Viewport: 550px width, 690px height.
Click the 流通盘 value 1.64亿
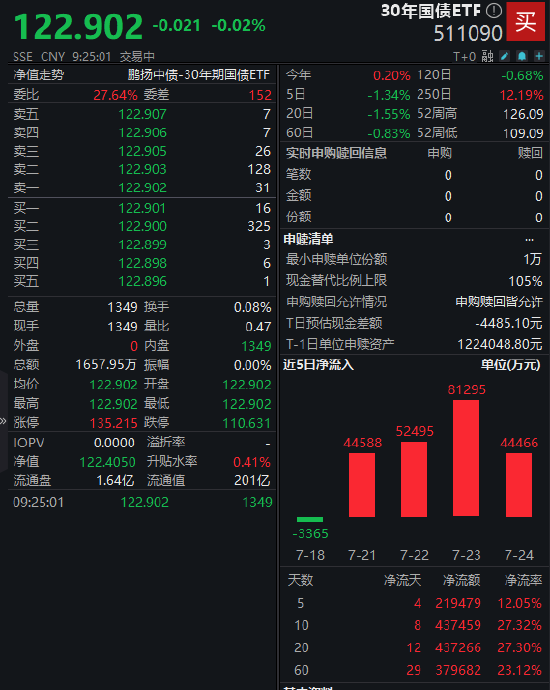(x=115, y=481)
